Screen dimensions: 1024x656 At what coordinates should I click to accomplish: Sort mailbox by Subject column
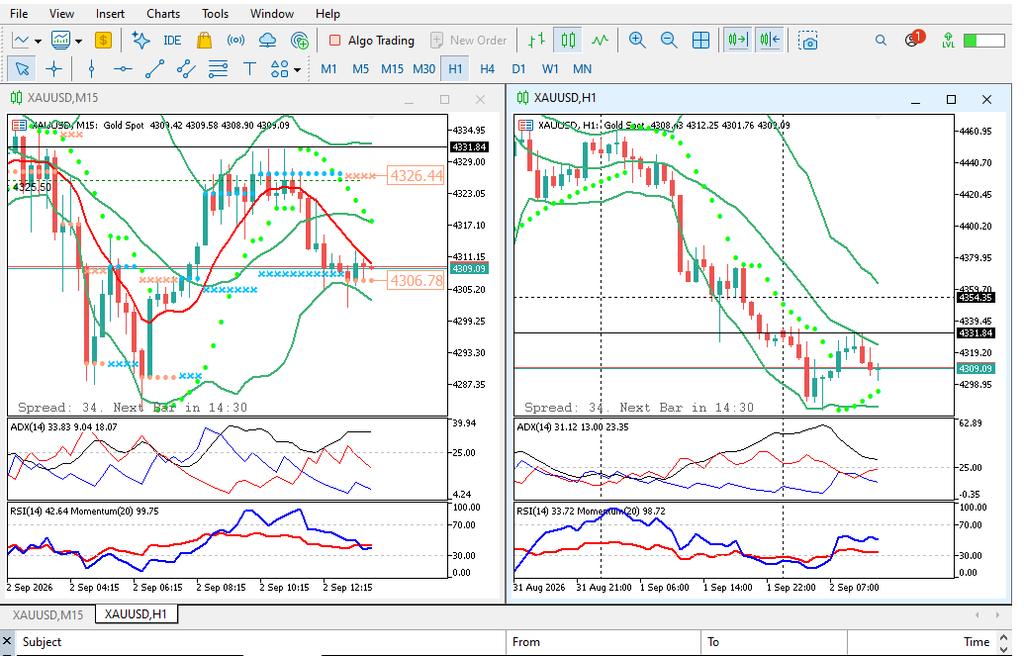[261, 642]
